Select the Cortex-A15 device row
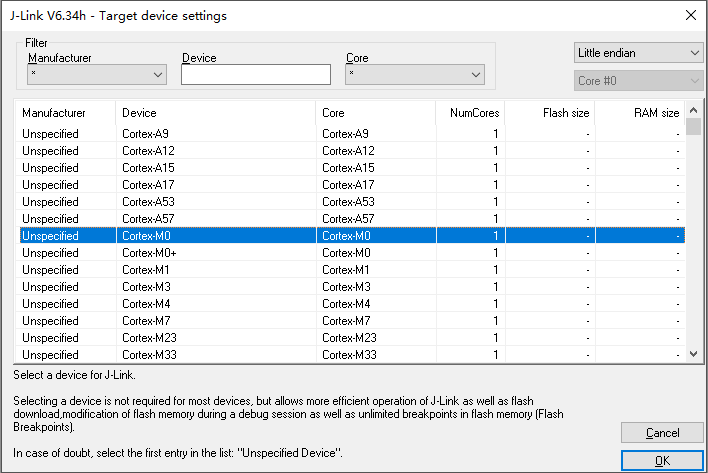 point(351,168)
